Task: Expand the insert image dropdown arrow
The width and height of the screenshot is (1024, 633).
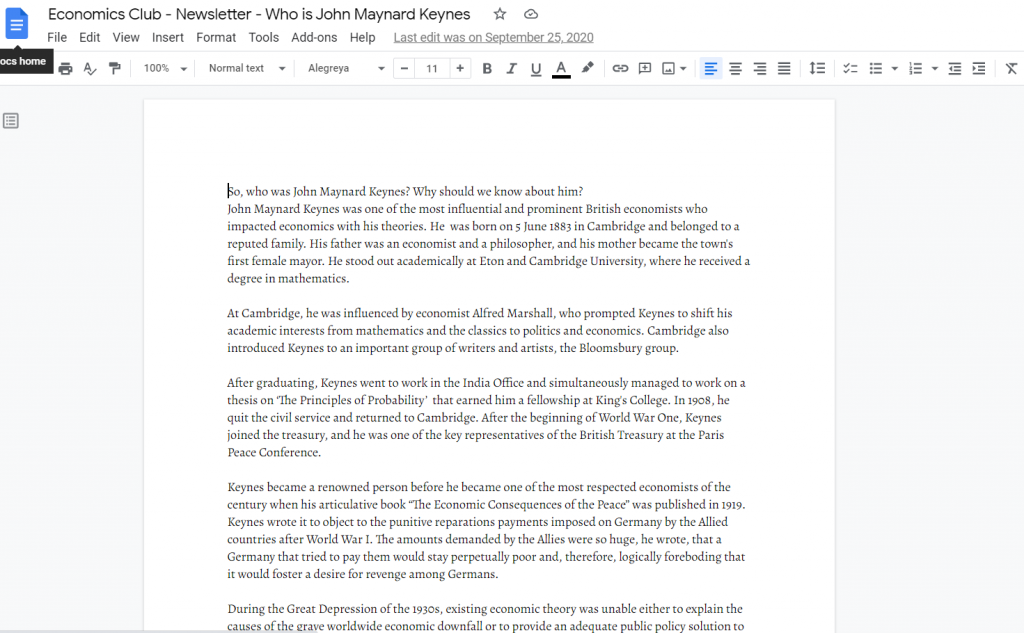Action: (x=683, y=69)
